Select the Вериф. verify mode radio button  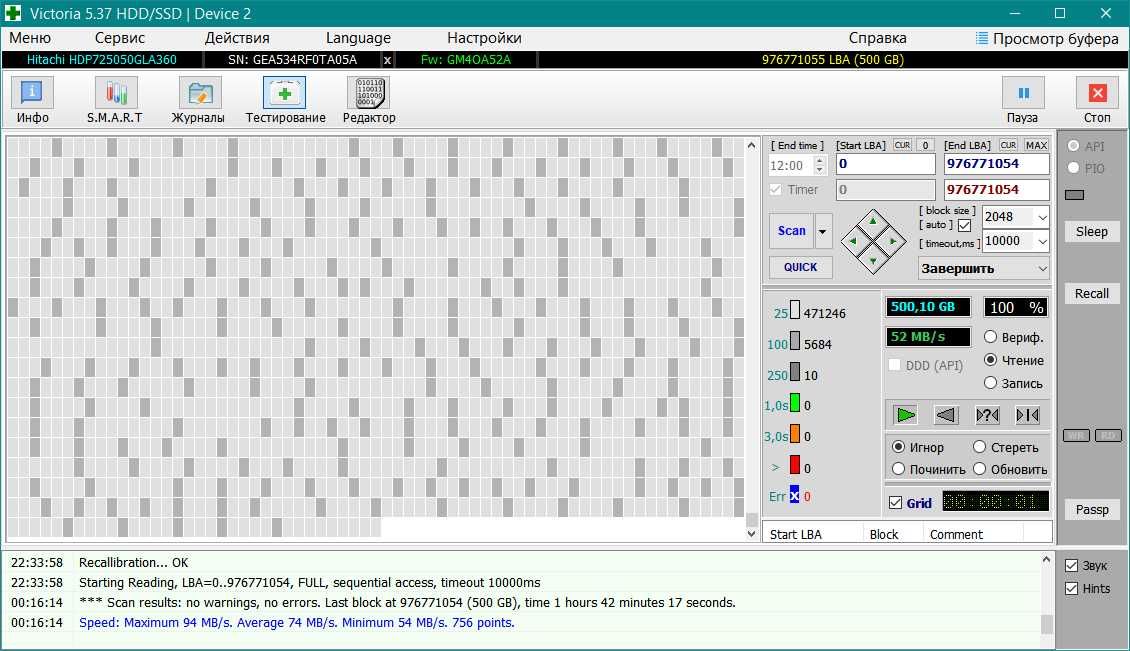click(991, 337)
